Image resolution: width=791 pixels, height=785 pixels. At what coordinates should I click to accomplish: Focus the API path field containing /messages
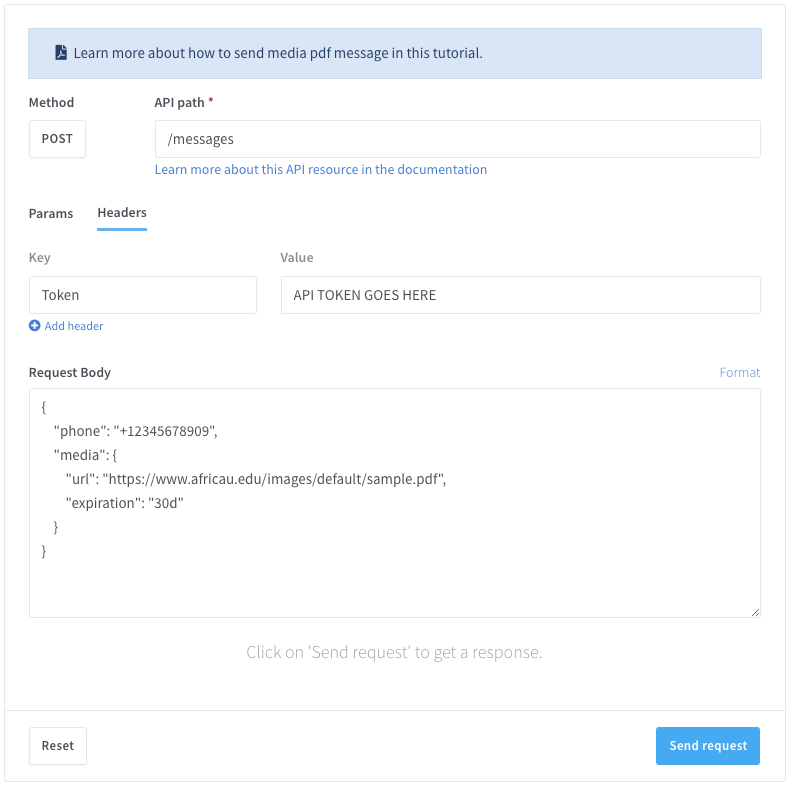(x=457, y=139)
